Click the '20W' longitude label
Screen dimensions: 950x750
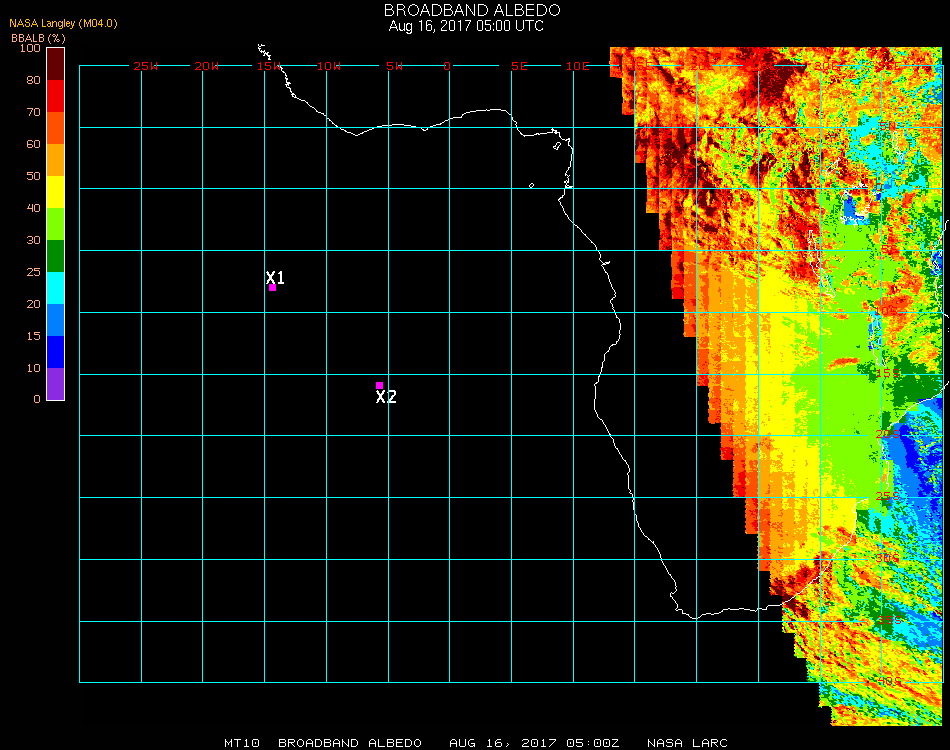pyautogui.click(x=207, y=66)
